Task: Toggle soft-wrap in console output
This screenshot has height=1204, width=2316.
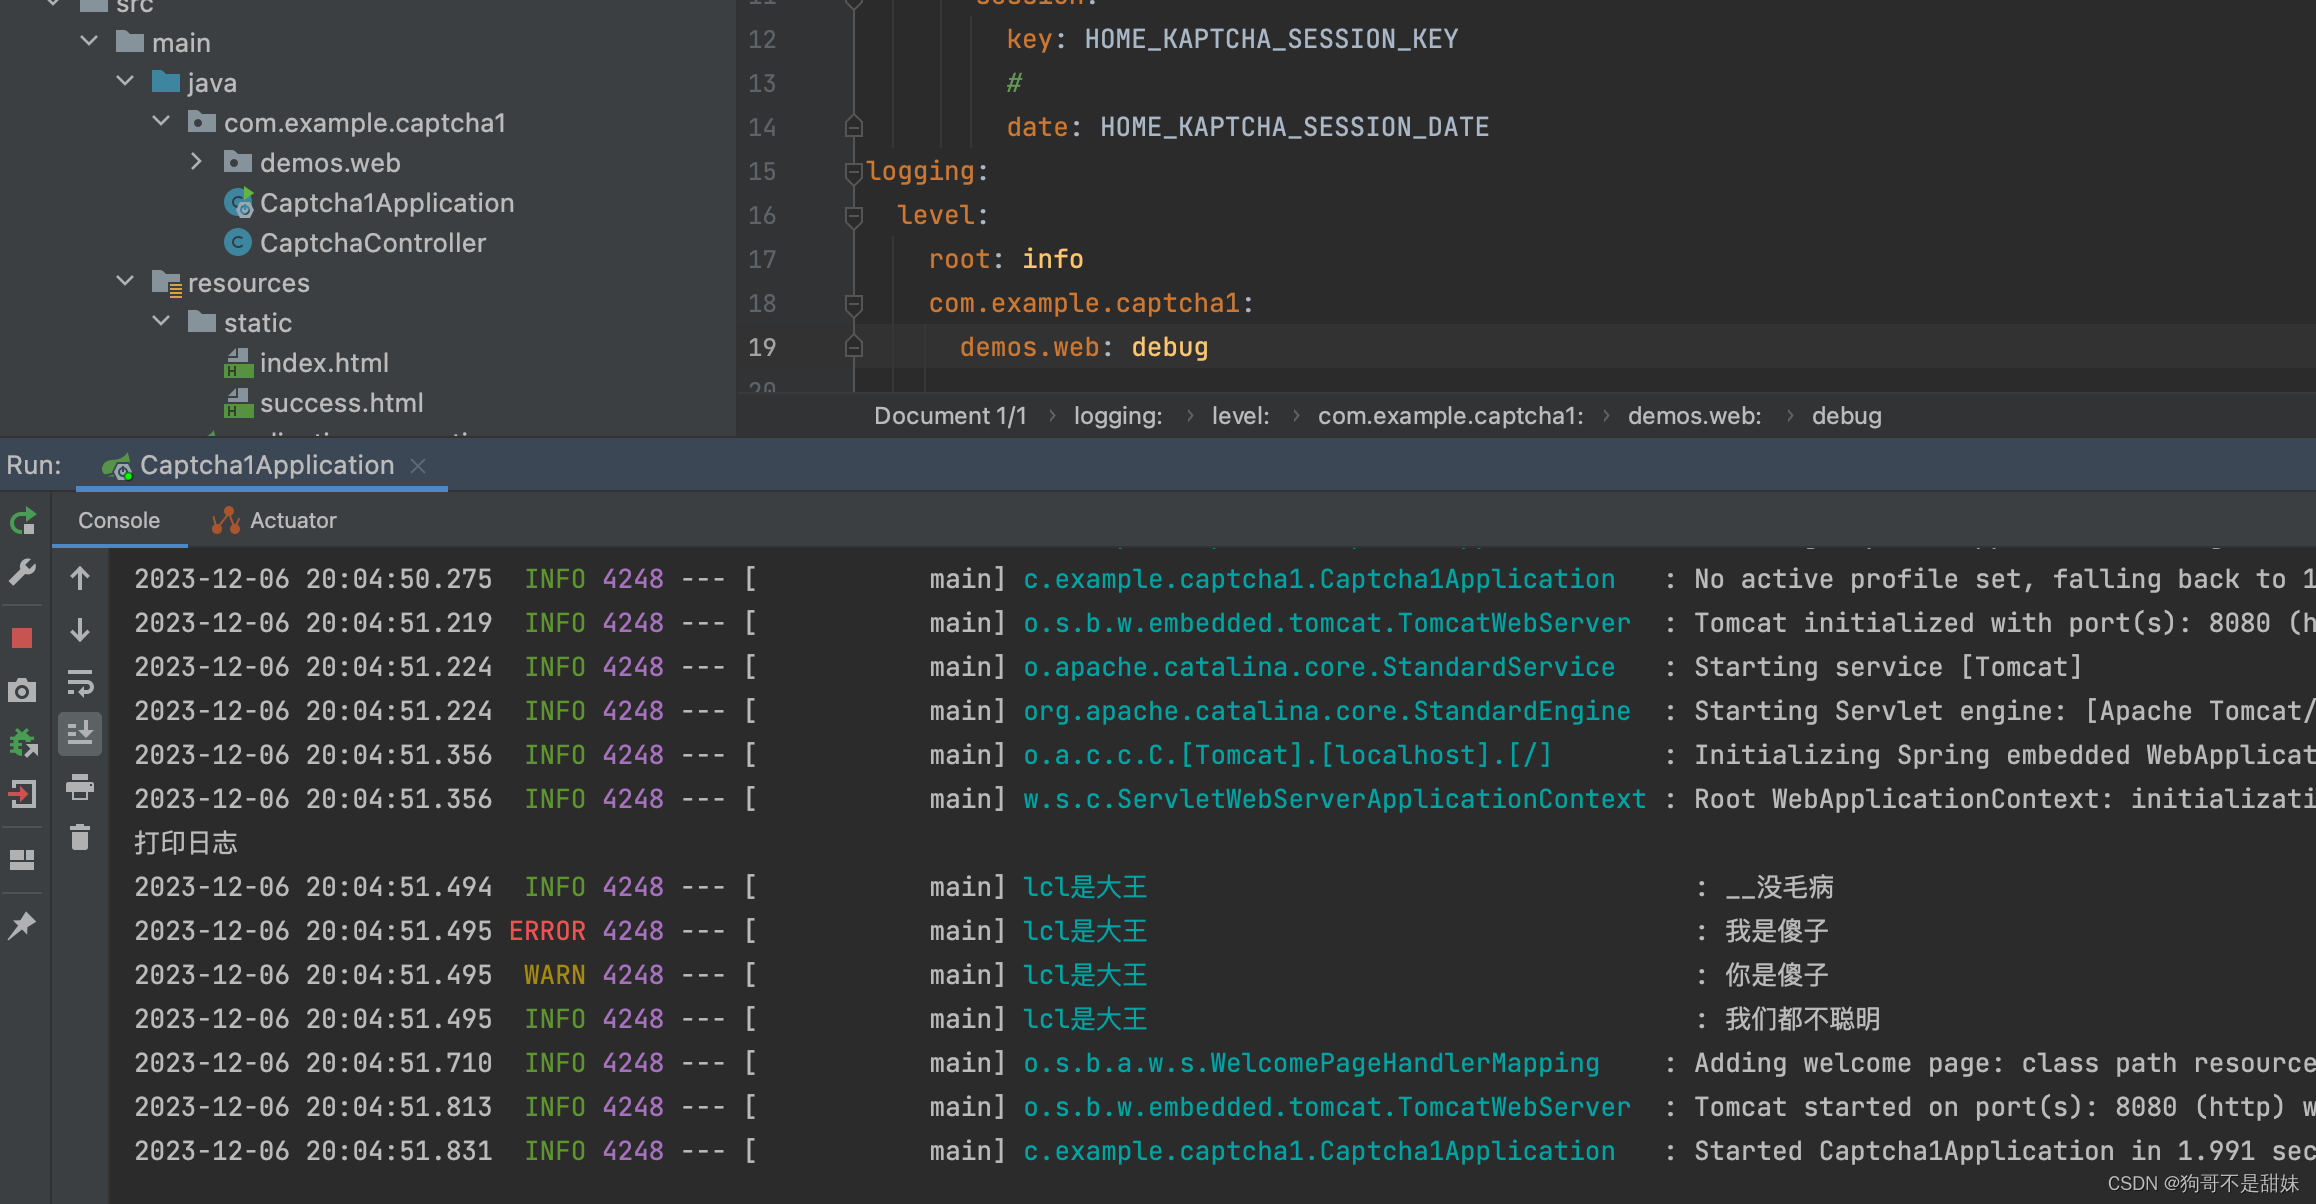Action: pyautogui.click(x=80, y=683)
